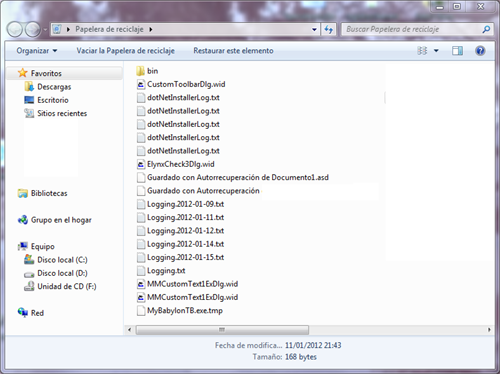This screenshot has height=374, width=500.
Task: Select Logging.2012-01-09.txt
Action: pos(185,204)
